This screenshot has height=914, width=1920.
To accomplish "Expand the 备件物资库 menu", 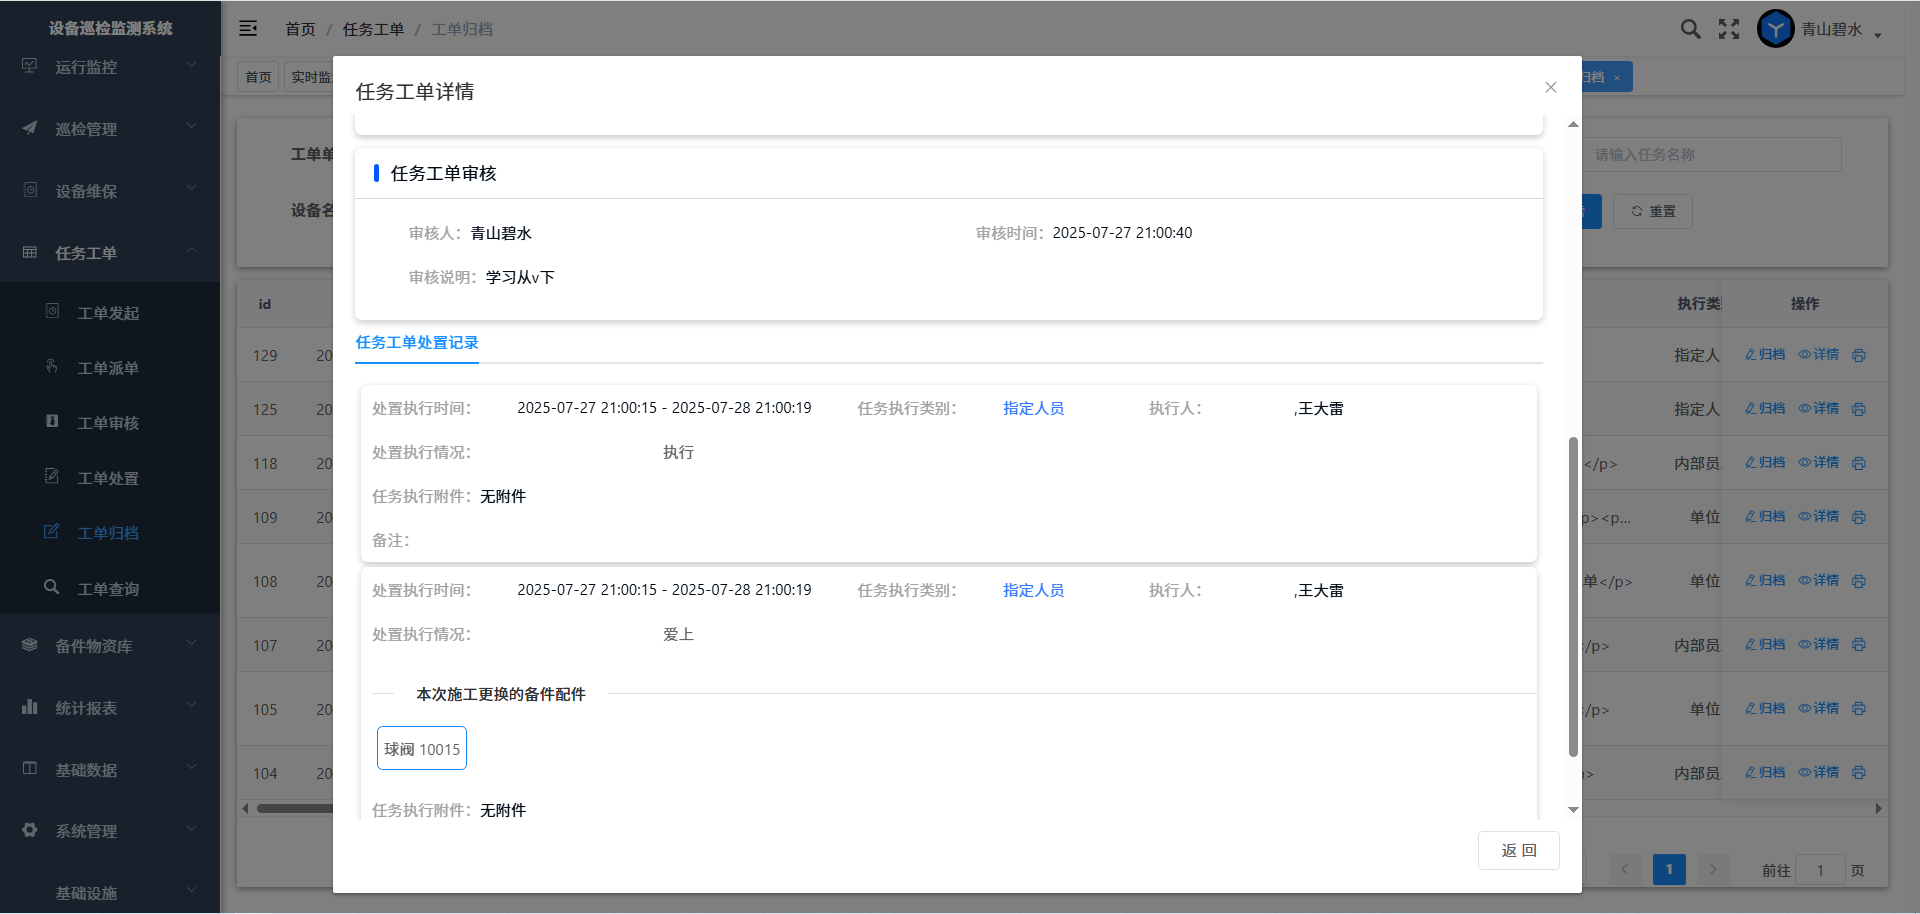I will click(110, 646).
